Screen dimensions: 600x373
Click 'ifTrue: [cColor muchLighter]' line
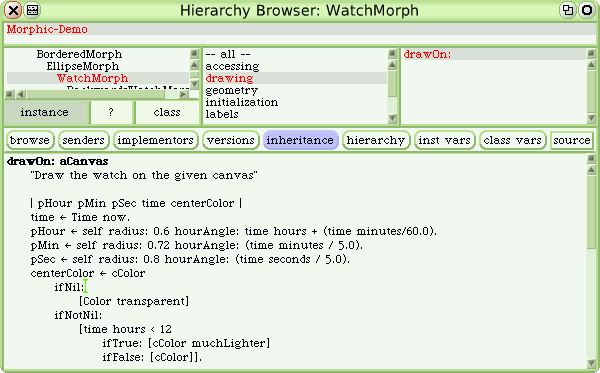(186, 343)
